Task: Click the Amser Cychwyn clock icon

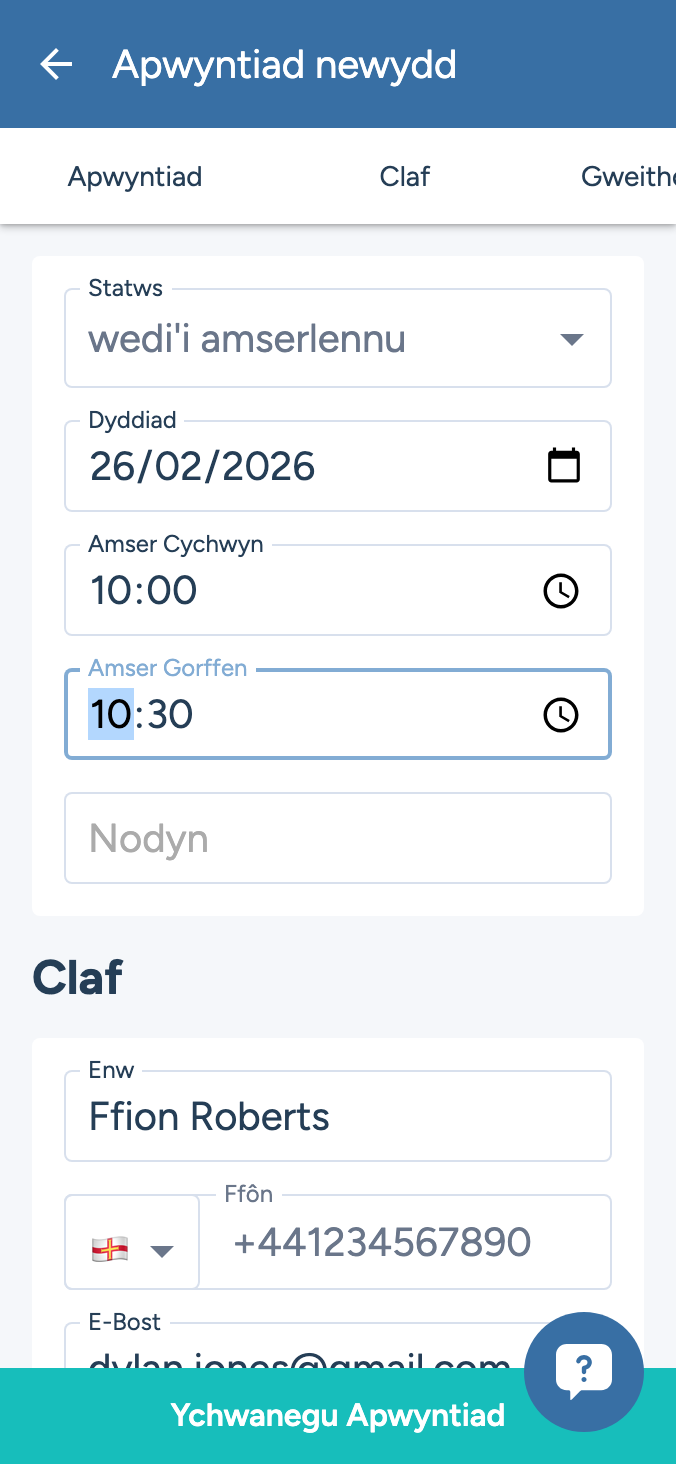Action: tap(561, 591)
